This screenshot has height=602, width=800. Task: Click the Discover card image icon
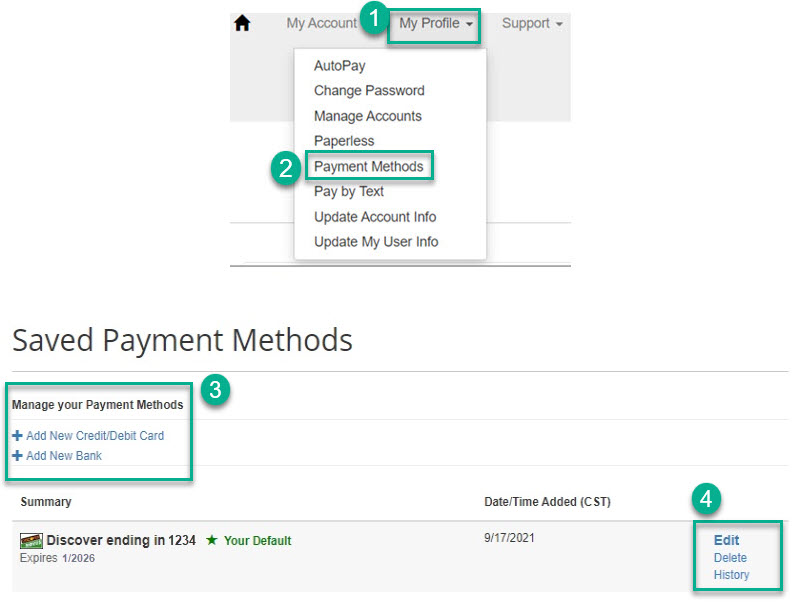pos(30,540)
